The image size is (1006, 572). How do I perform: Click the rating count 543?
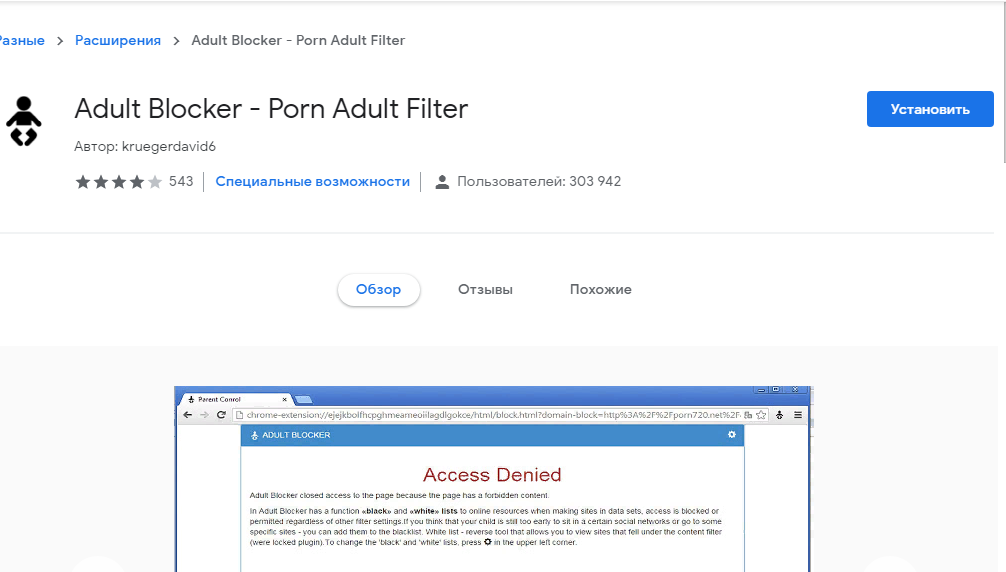point(181,181)
